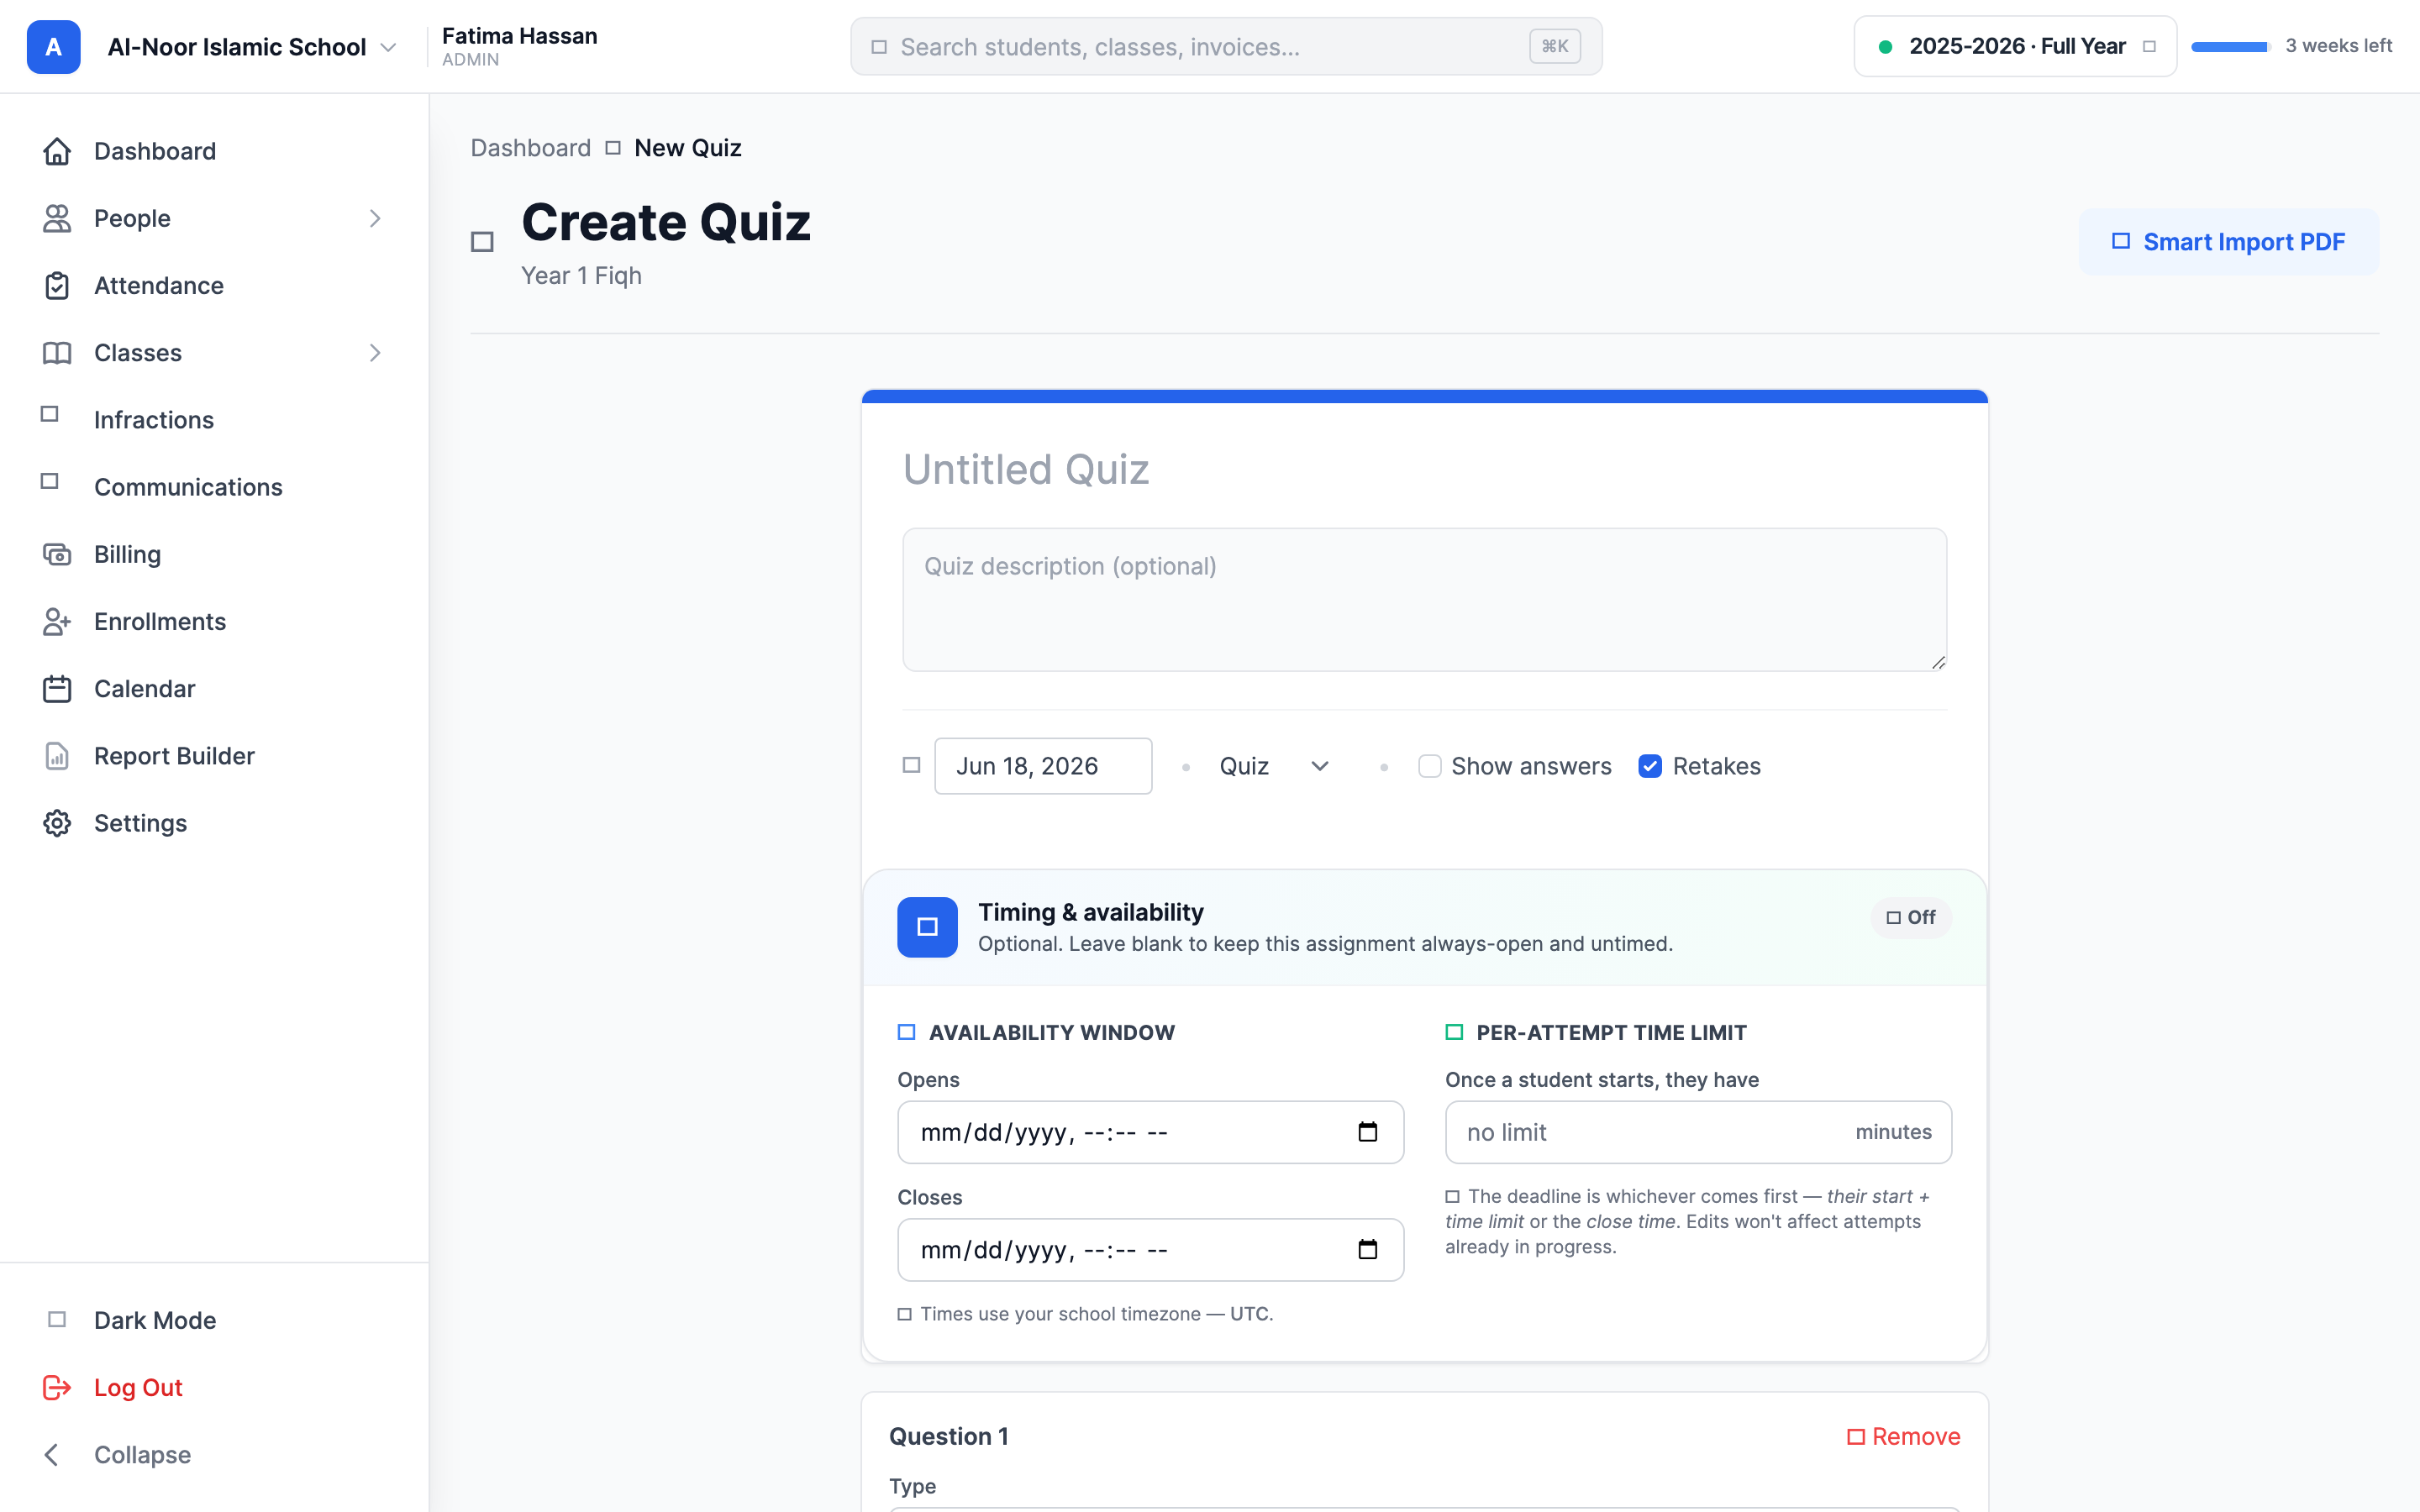The height and width of the screenshot is (1512, 2420).
Task: Click the Timing & availability blue clock icon
Action: (x=927, y=927)
